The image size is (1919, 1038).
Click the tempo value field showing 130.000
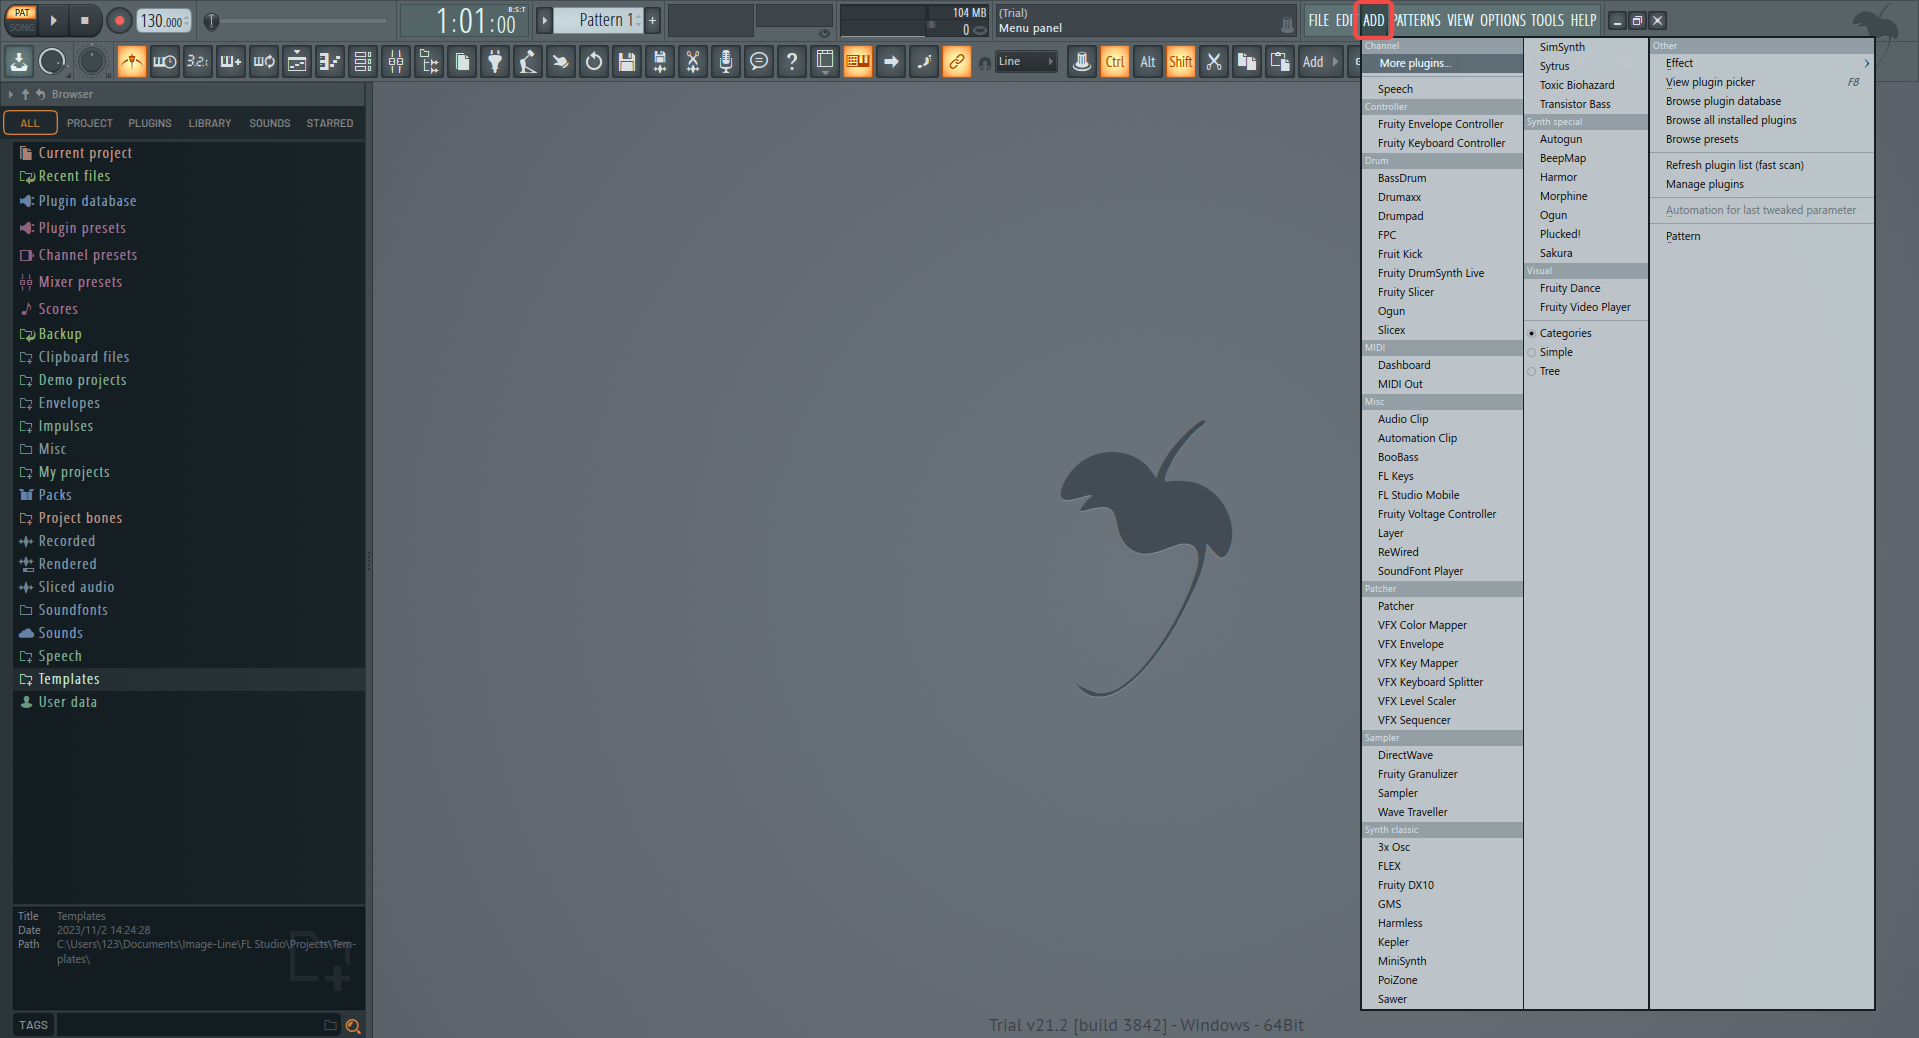coord(160,19)
